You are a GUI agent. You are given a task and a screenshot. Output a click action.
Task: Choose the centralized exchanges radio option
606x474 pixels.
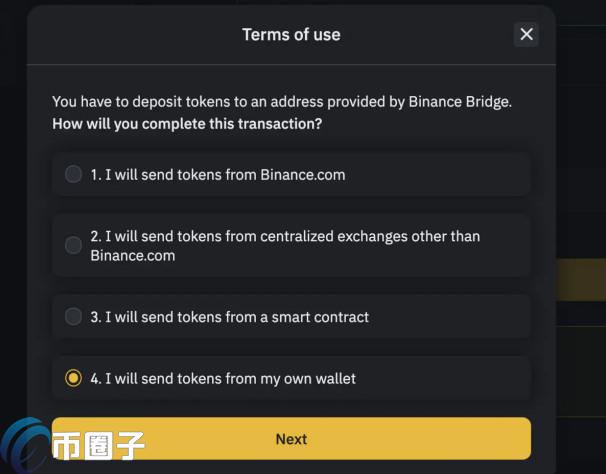click(73, 245)
